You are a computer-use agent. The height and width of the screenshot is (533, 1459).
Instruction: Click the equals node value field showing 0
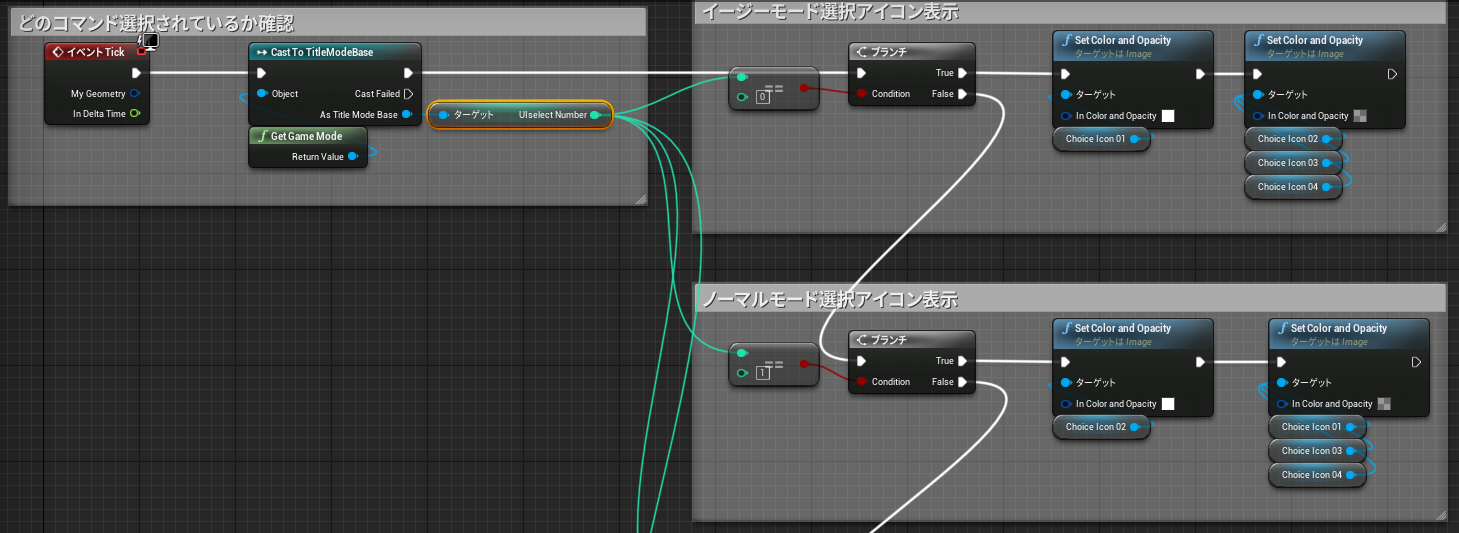tap(763, 97)
